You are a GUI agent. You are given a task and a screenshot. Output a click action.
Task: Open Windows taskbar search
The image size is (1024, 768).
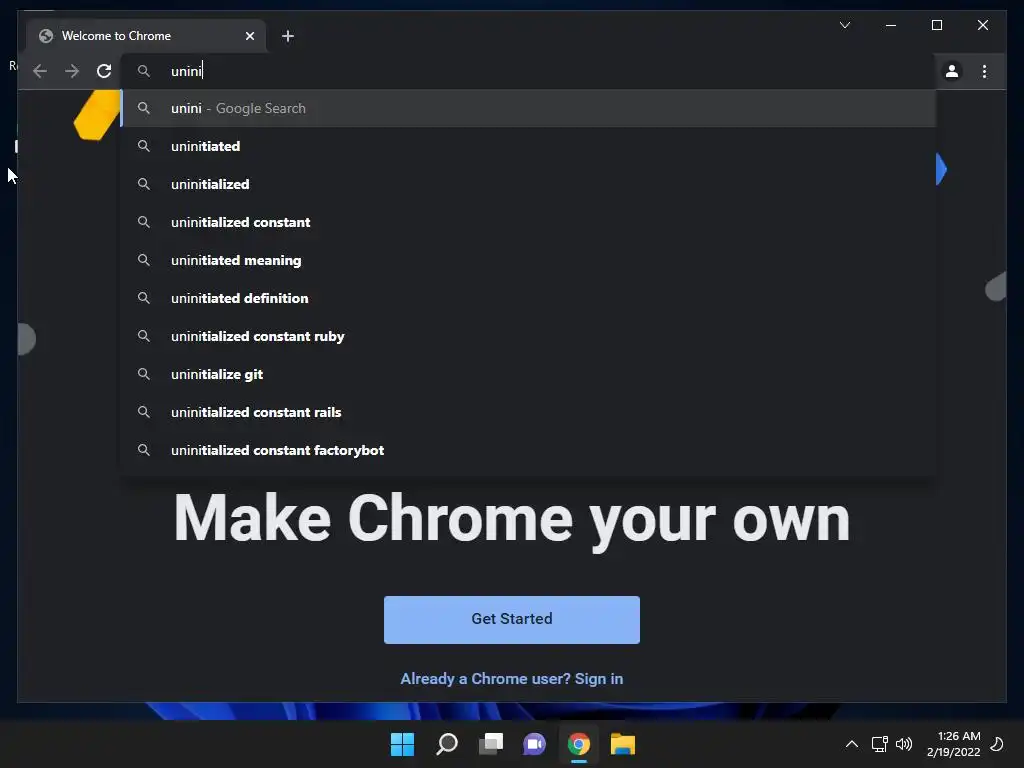pyautogui.click(x=447, y=744)
